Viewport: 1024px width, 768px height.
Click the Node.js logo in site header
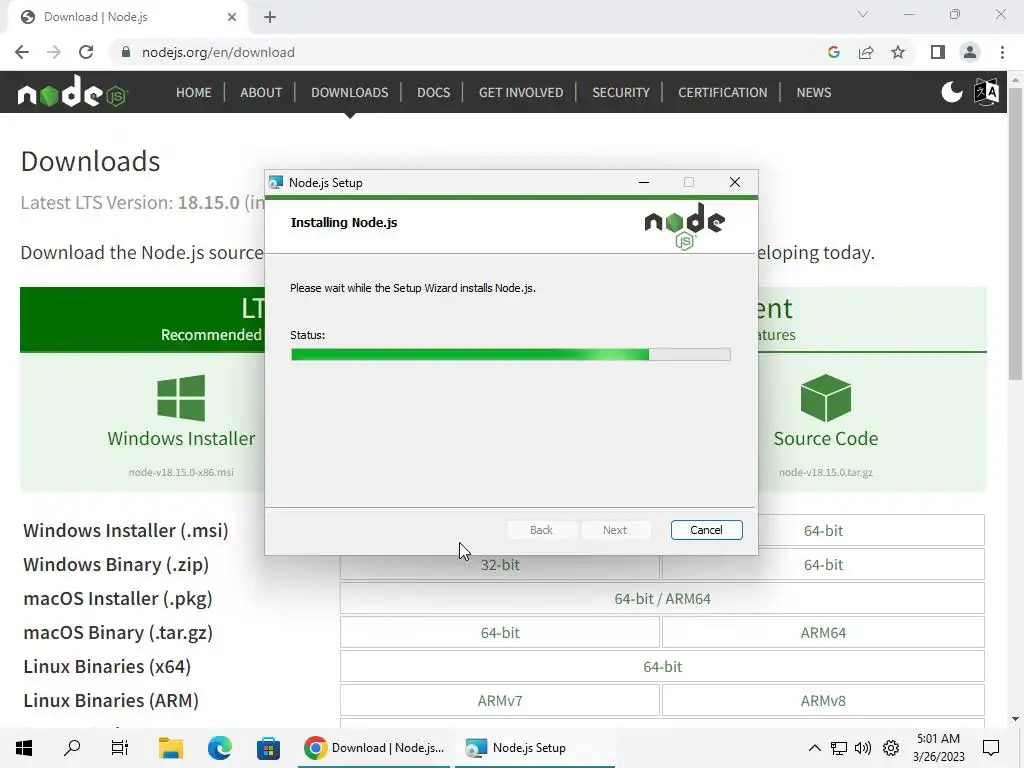click(72, 91)
